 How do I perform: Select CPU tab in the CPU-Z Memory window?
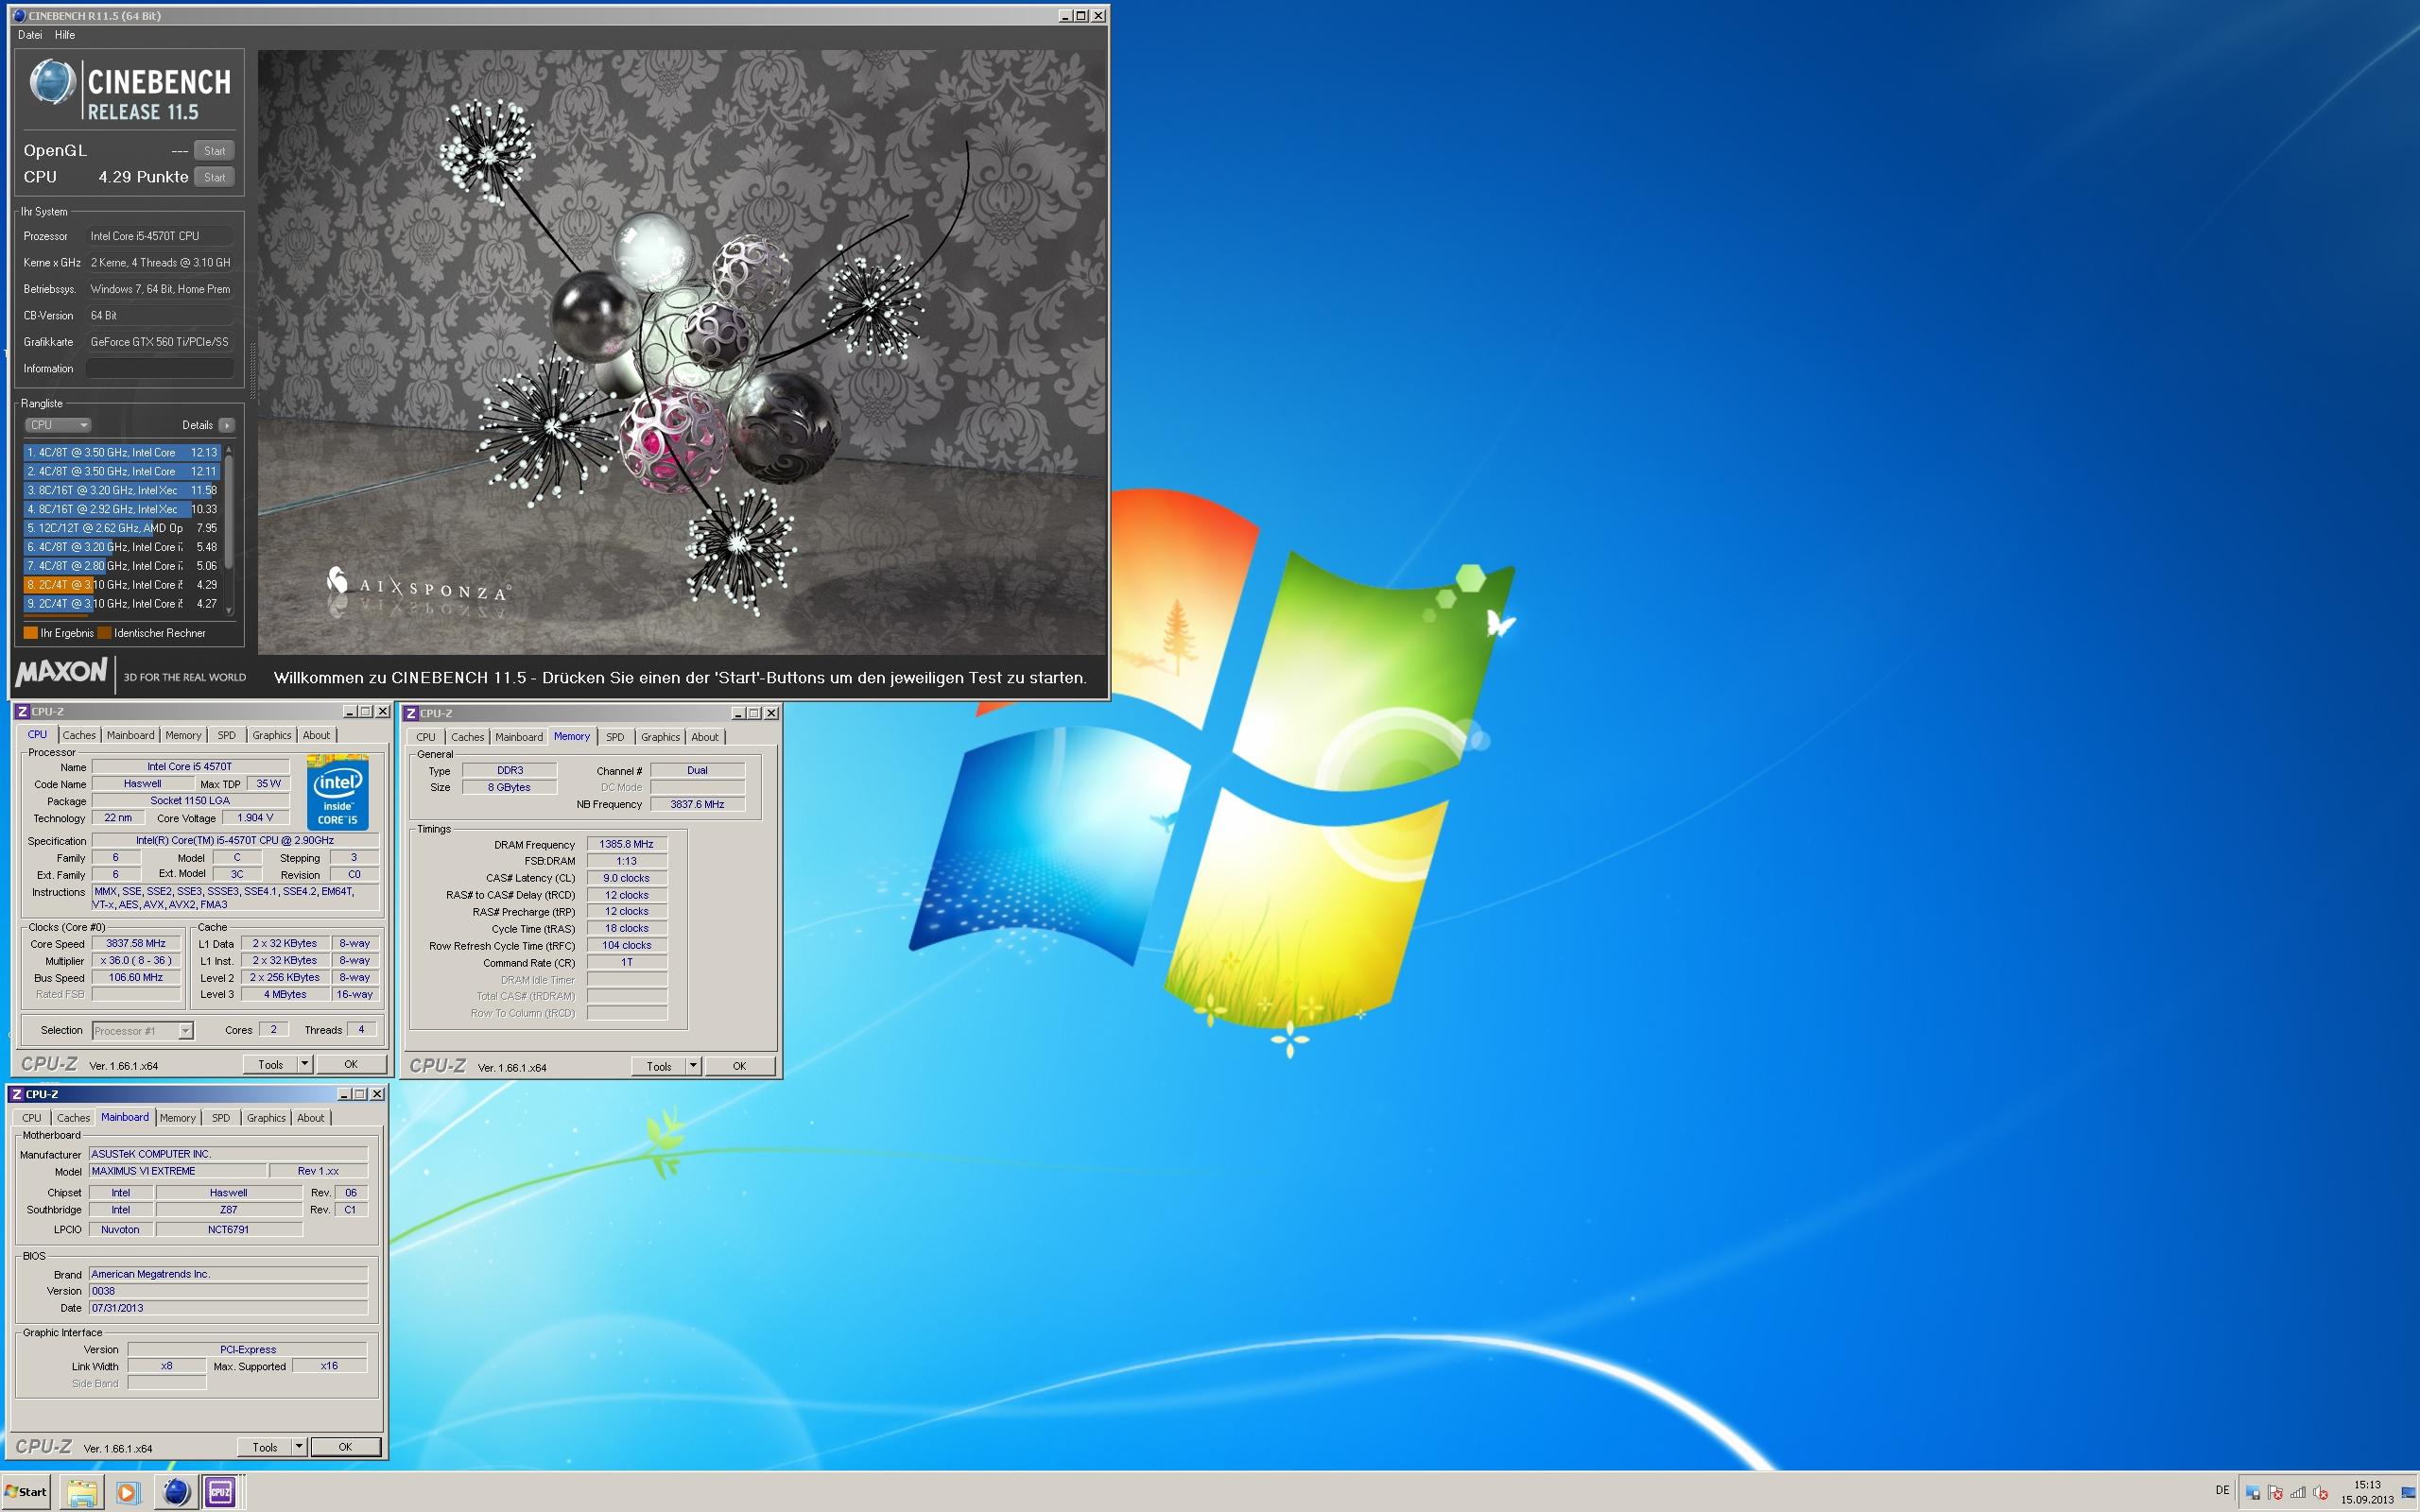(x=426, y=737)
